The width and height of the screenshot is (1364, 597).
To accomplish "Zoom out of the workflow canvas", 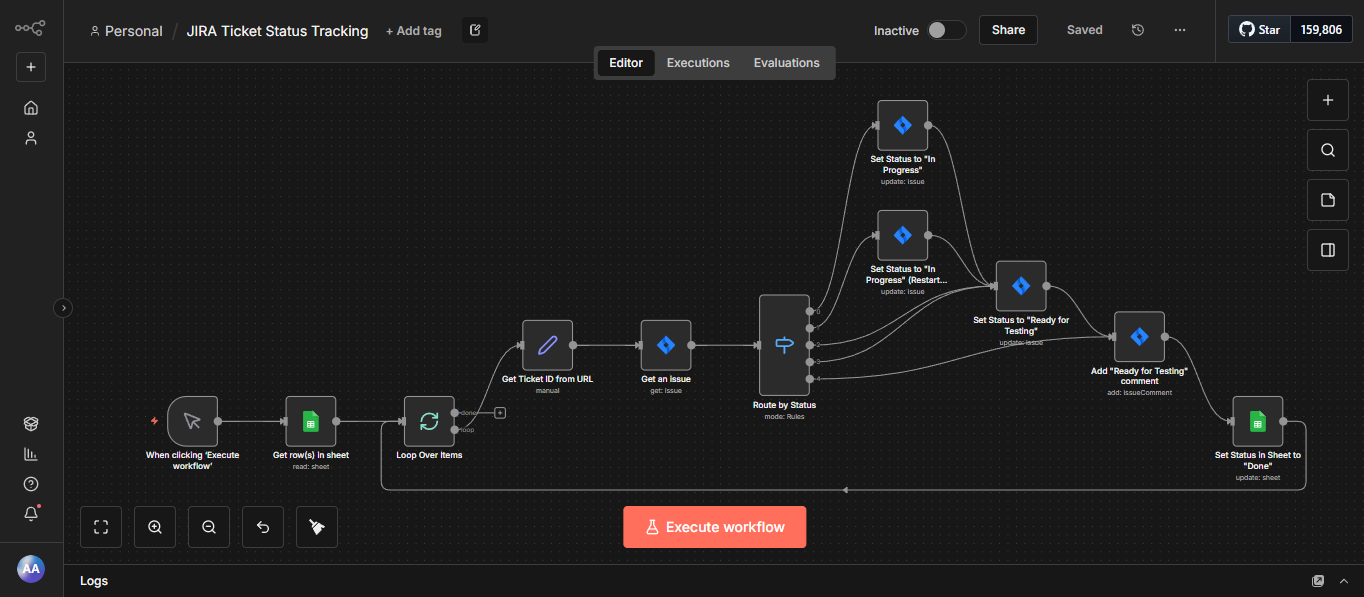I will coord(209,527).
